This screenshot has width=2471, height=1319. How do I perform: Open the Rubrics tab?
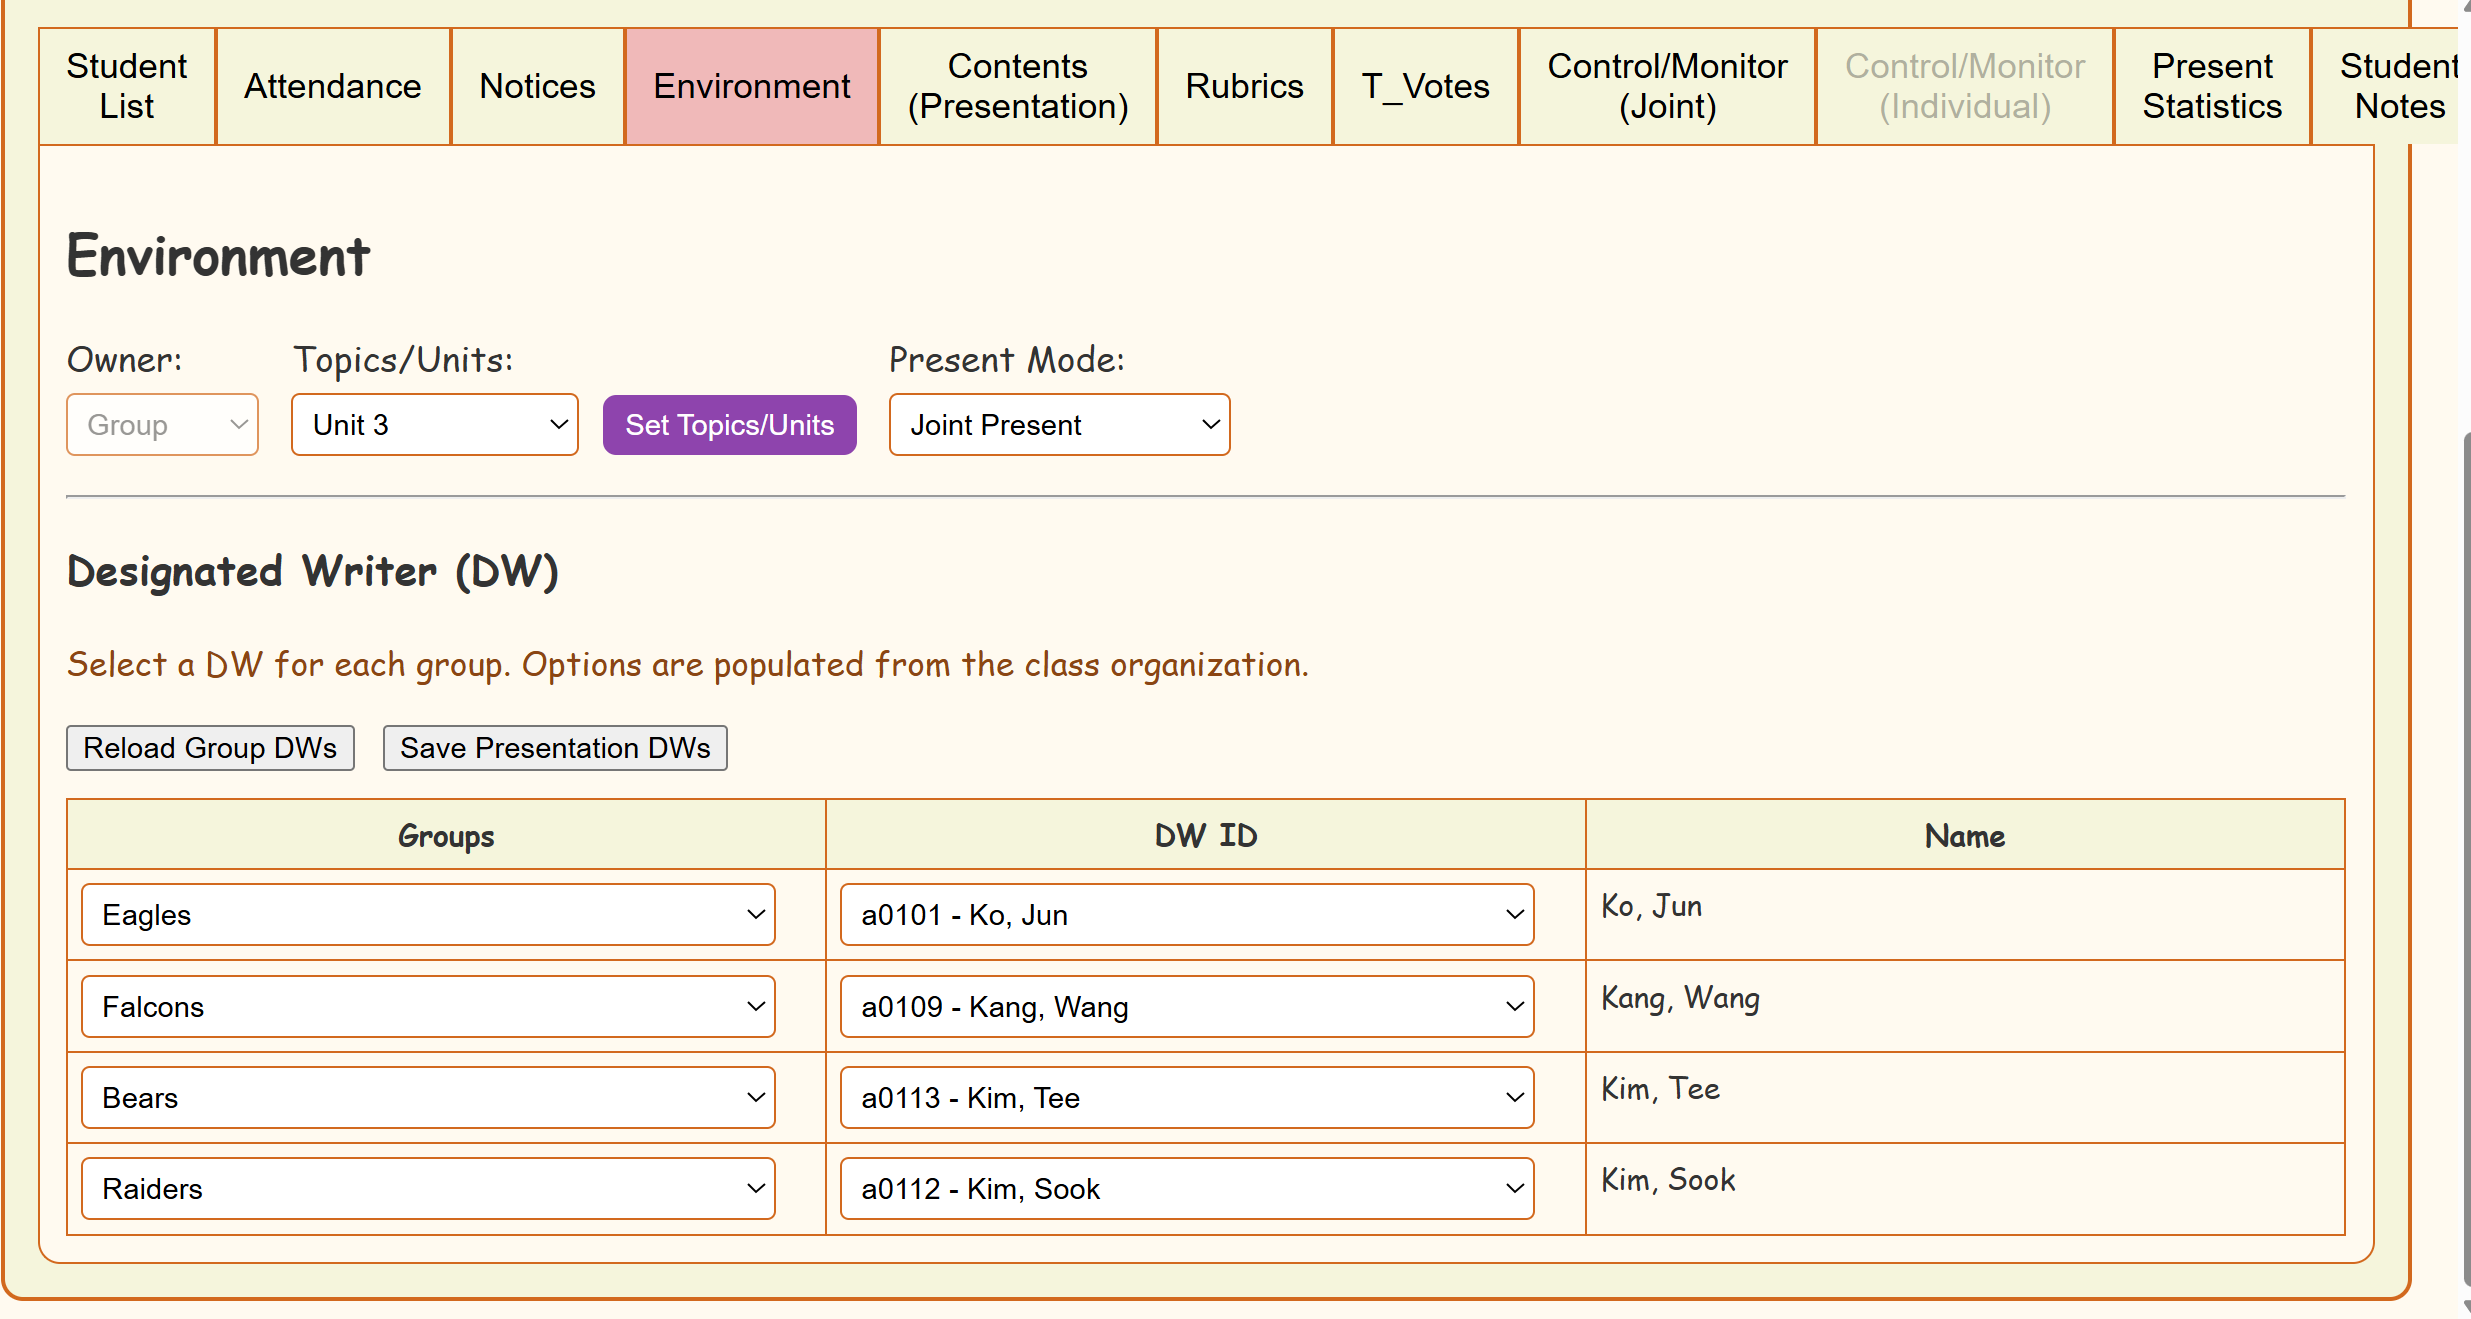1244,86
